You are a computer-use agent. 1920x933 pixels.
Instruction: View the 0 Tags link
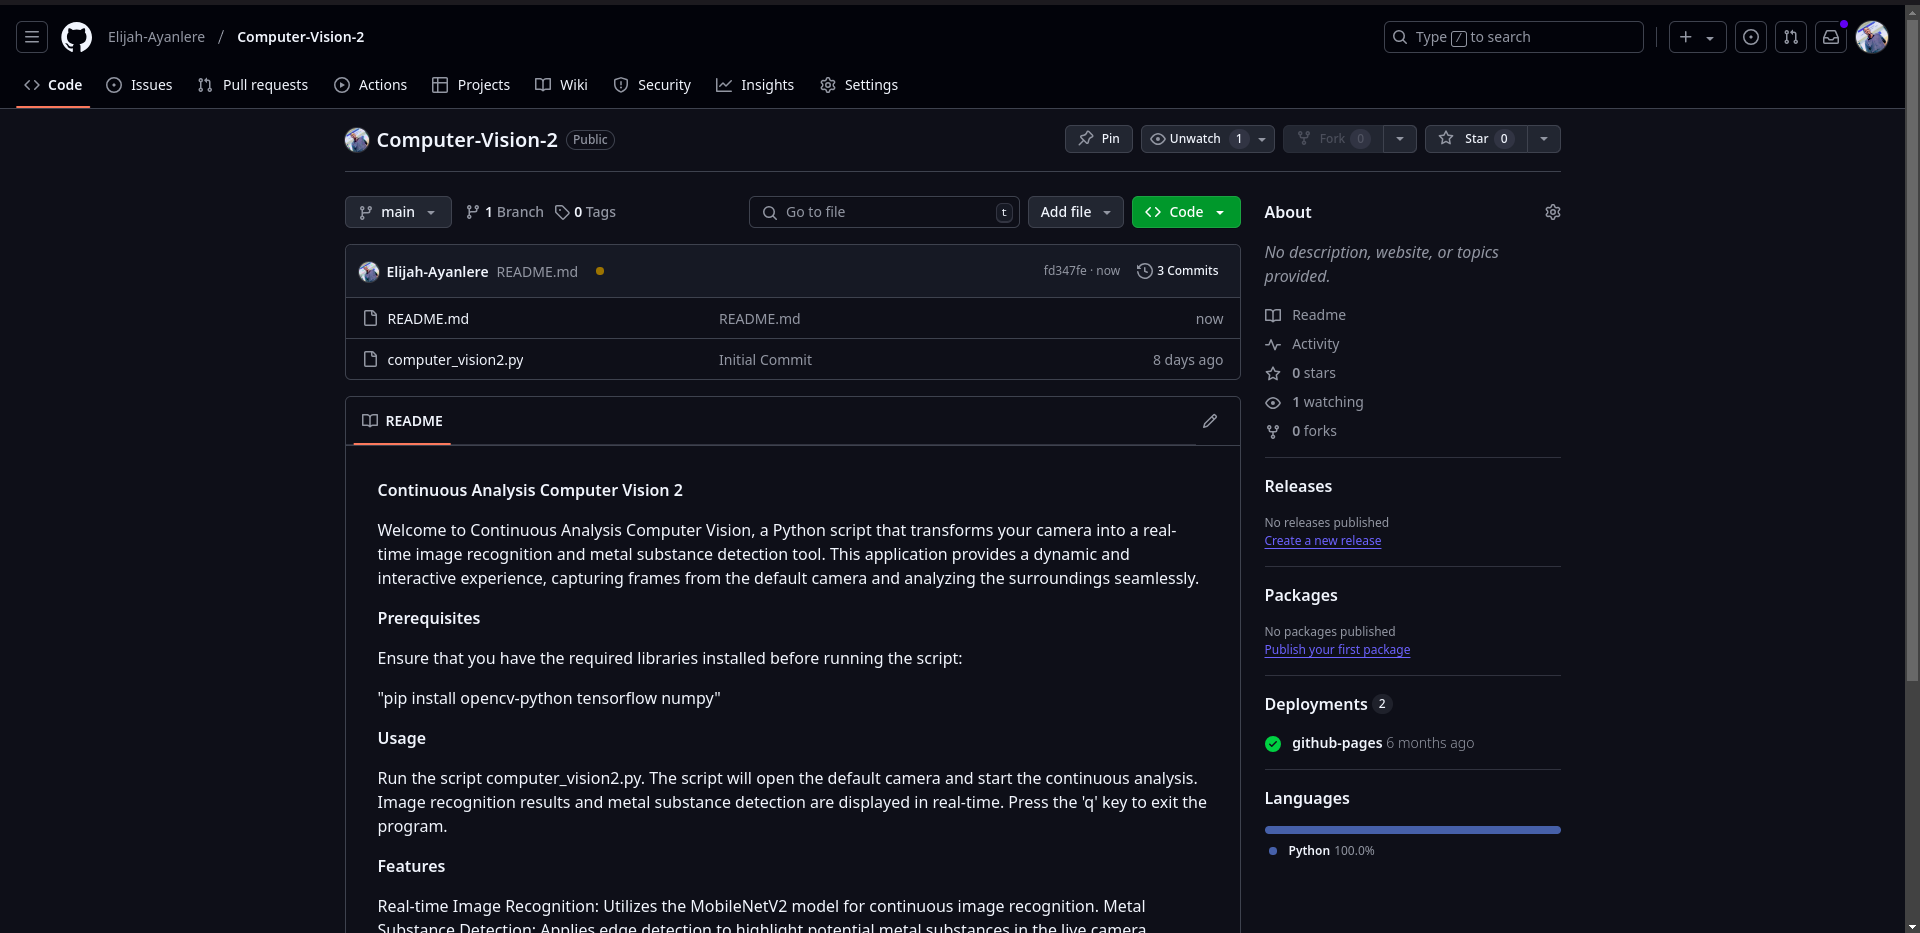(x=586, y=212)
